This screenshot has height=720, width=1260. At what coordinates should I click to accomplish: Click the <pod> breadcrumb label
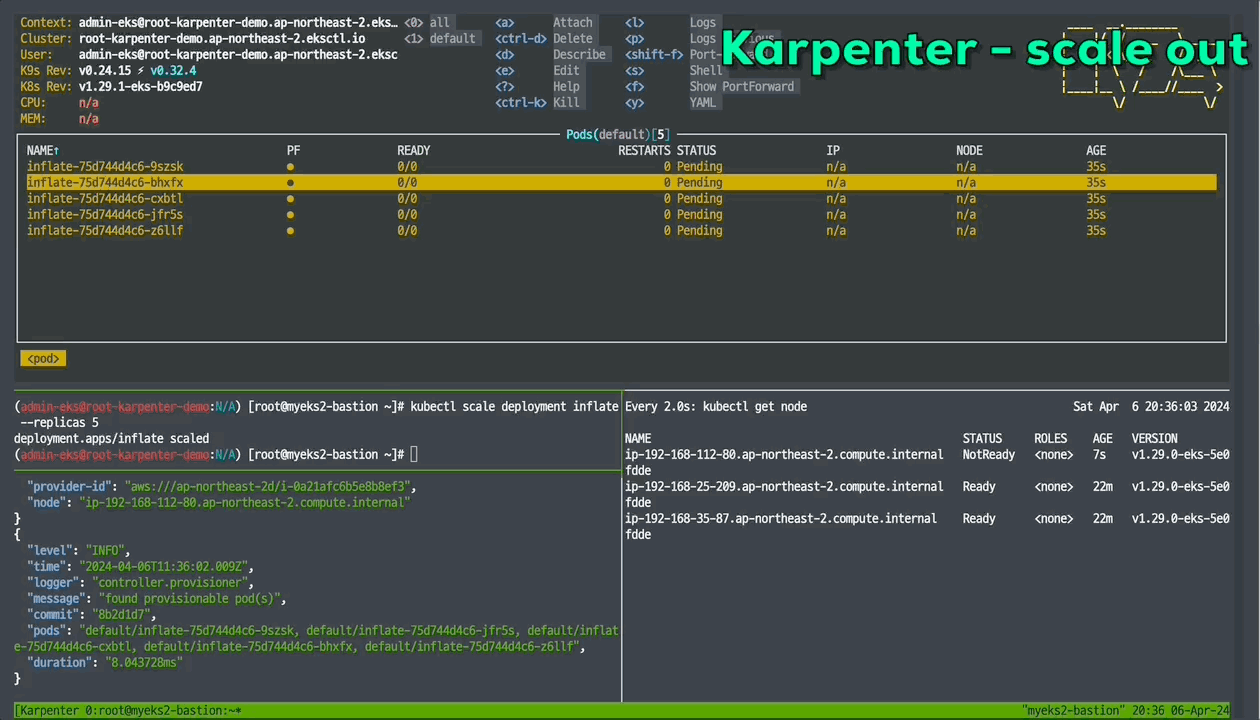pos(43,358)
